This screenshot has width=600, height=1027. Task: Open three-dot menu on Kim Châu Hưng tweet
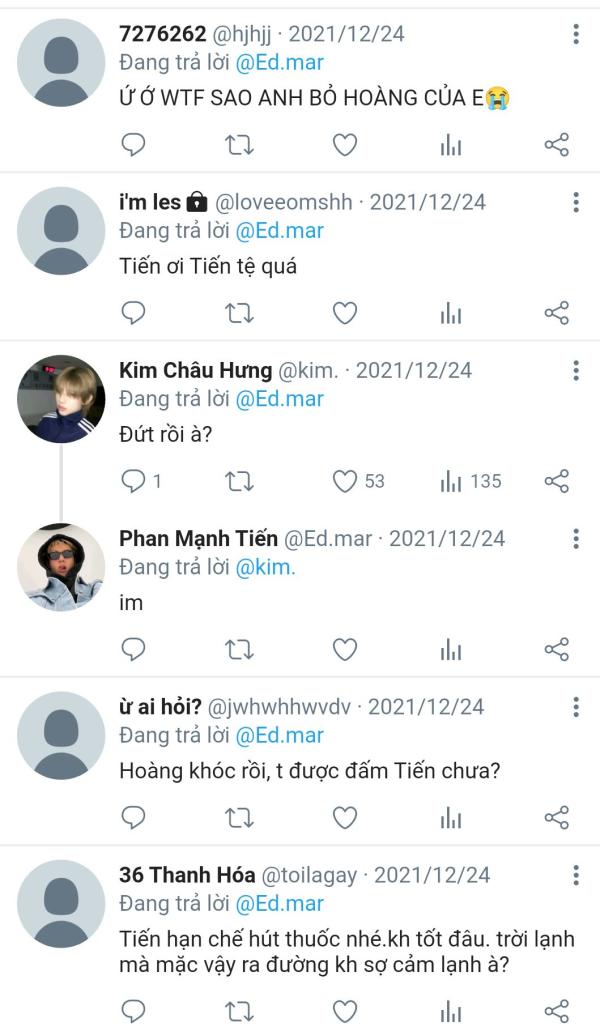coord(576,371)
